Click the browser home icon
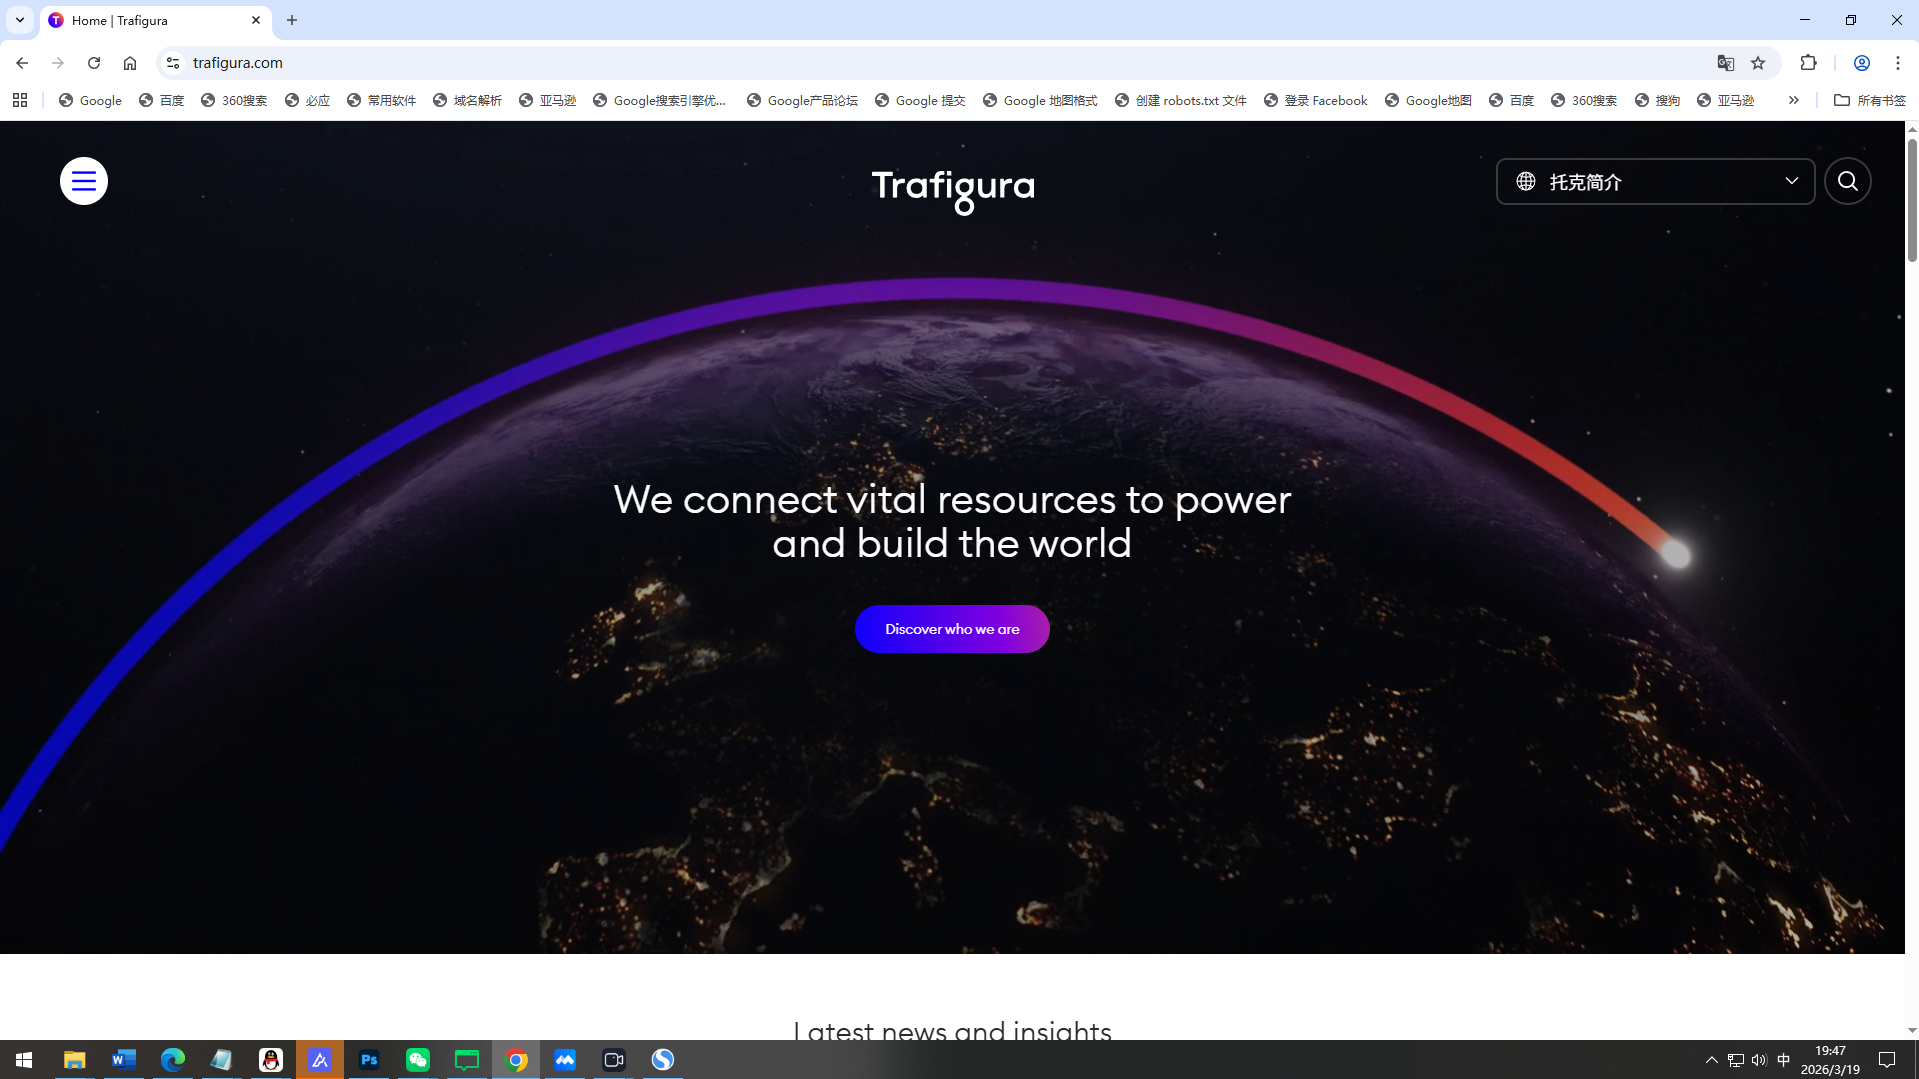Viewport: 1919px width, 1079px height. [130, 63]
